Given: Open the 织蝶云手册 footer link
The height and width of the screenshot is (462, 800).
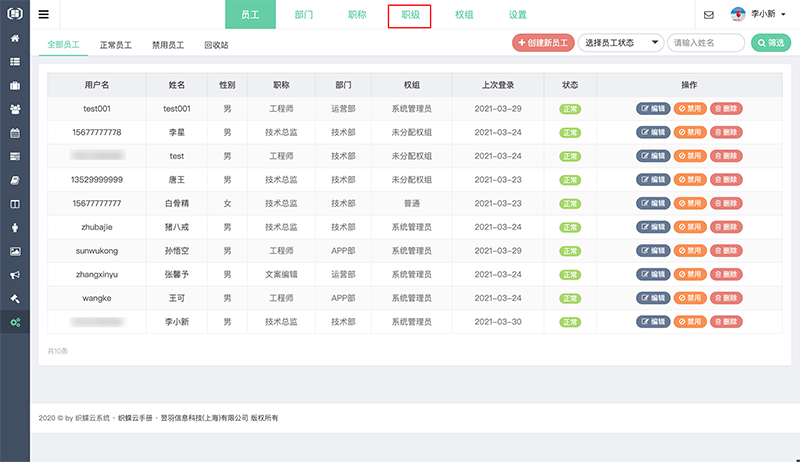Looking at the screenshot, I should click(x=135, y=418).
